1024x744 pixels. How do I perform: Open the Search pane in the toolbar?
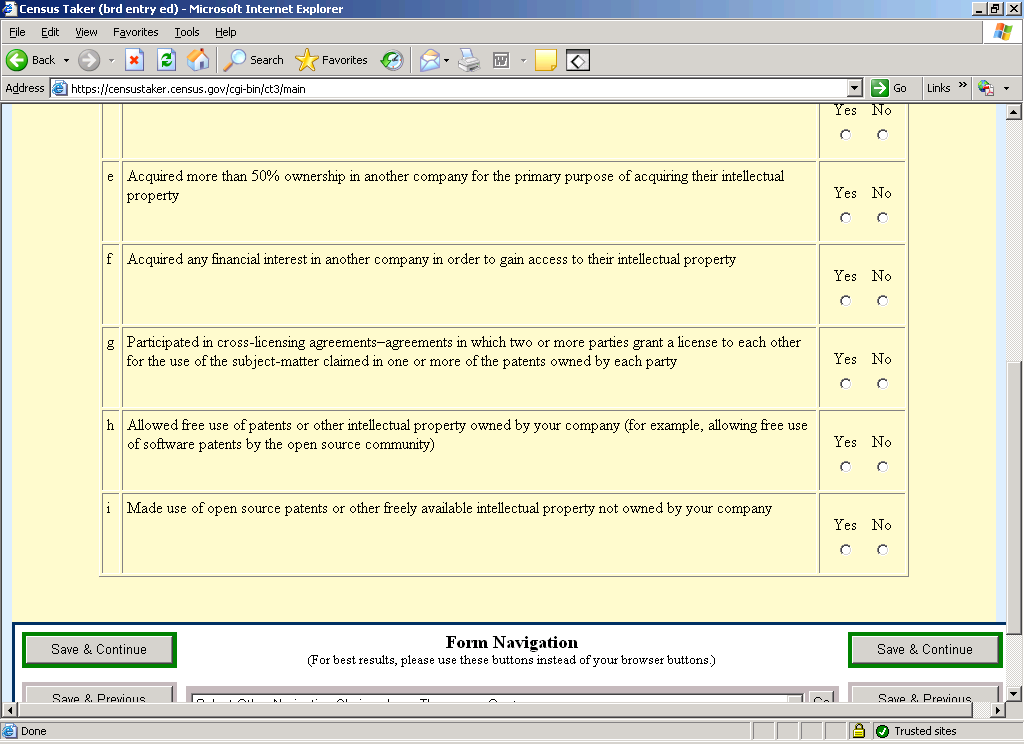(254, 60)
